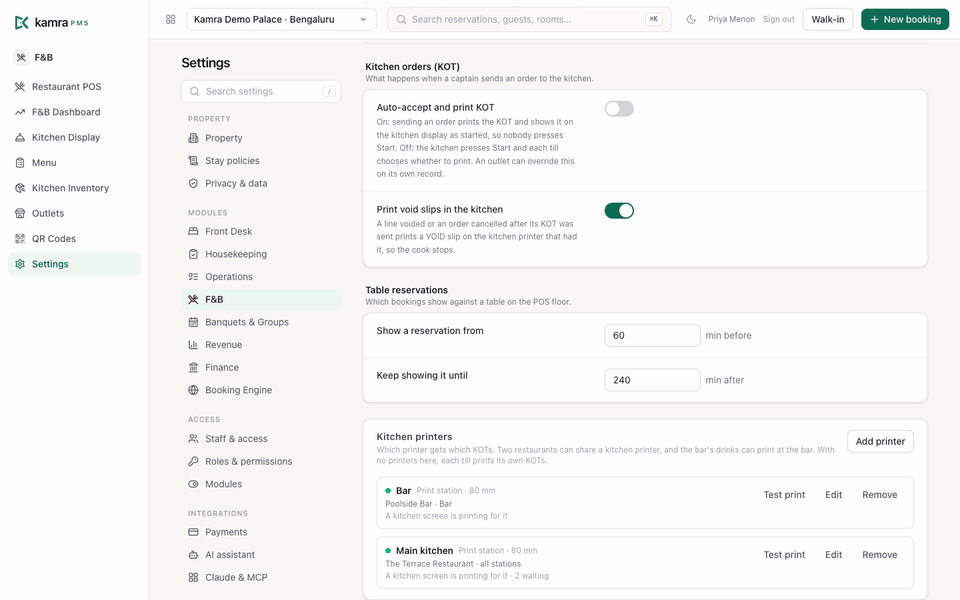Image resolution: width=960 pixels, height=600 pixels.
Task: Click the Booking Engine globe icon
Action: (x=193, y=390)
